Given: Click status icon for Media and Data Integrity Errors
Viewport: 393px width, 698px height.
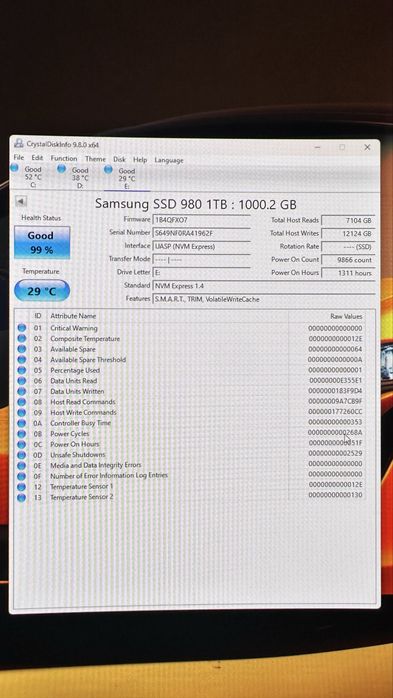Looking at the screenshot, I should point(21,465).
